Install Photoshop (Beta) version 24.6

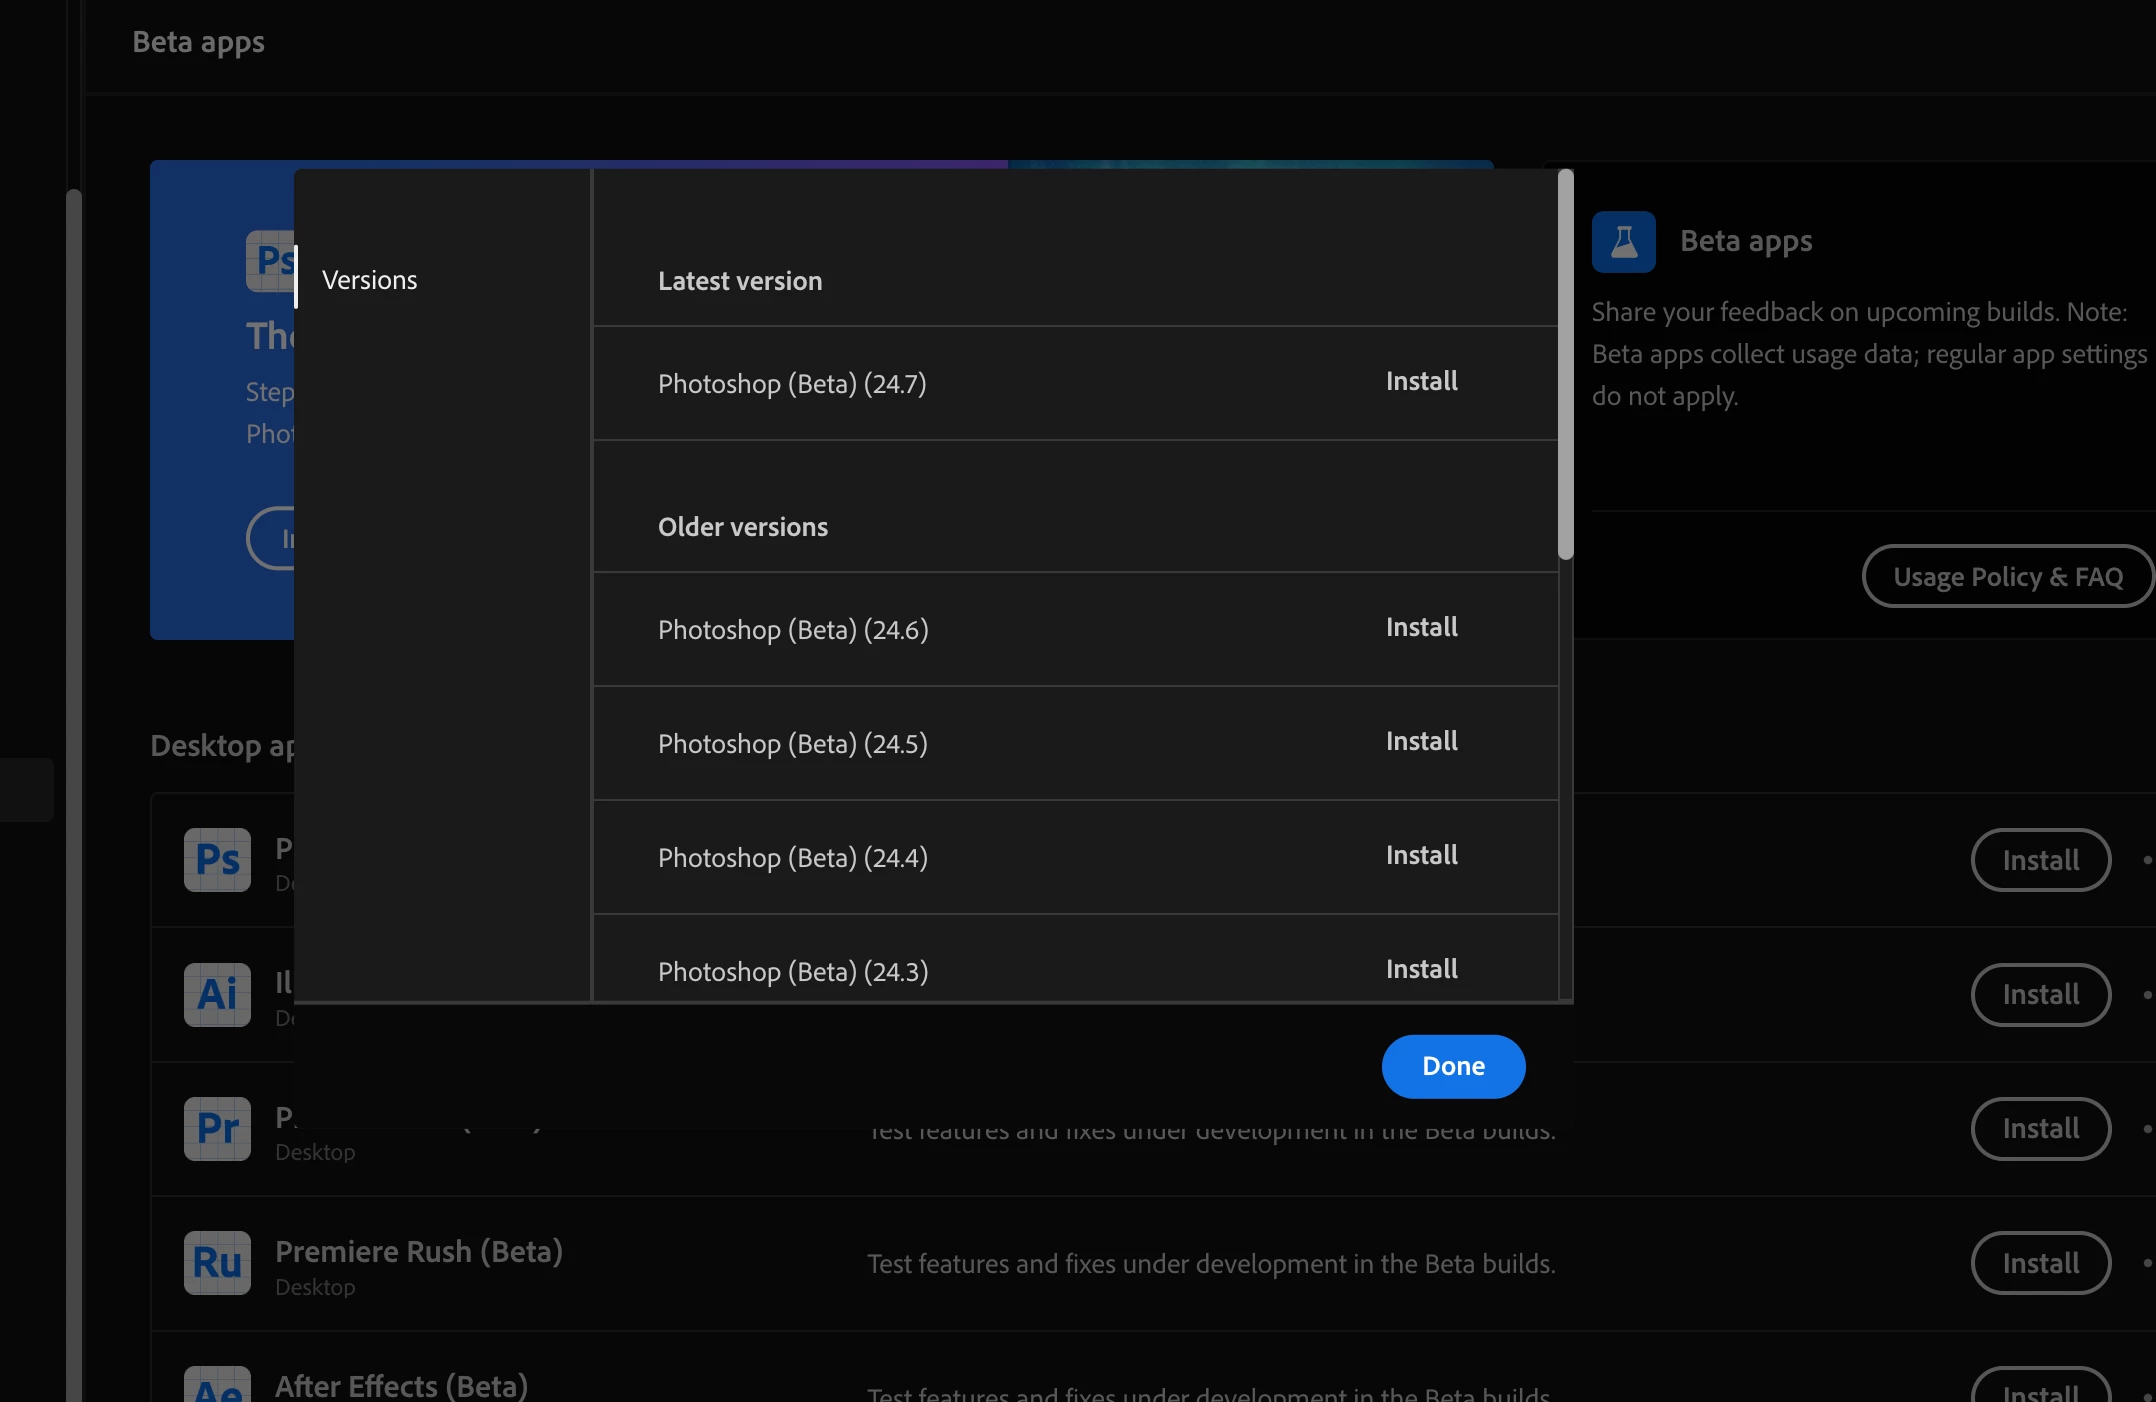1421,627
